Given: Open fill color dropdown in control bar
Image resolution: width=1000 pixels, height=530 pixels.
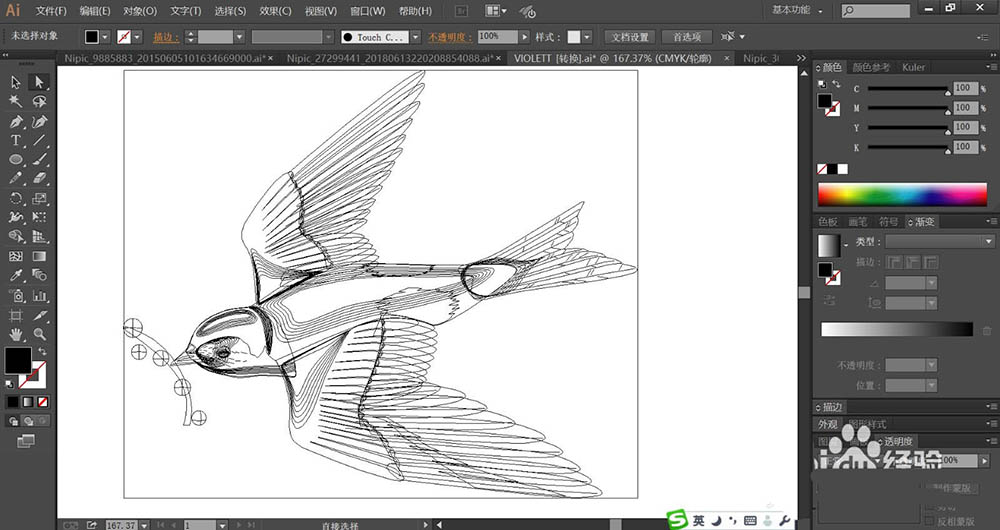Looking at the screenshot, I should click(x=105, y=37).
